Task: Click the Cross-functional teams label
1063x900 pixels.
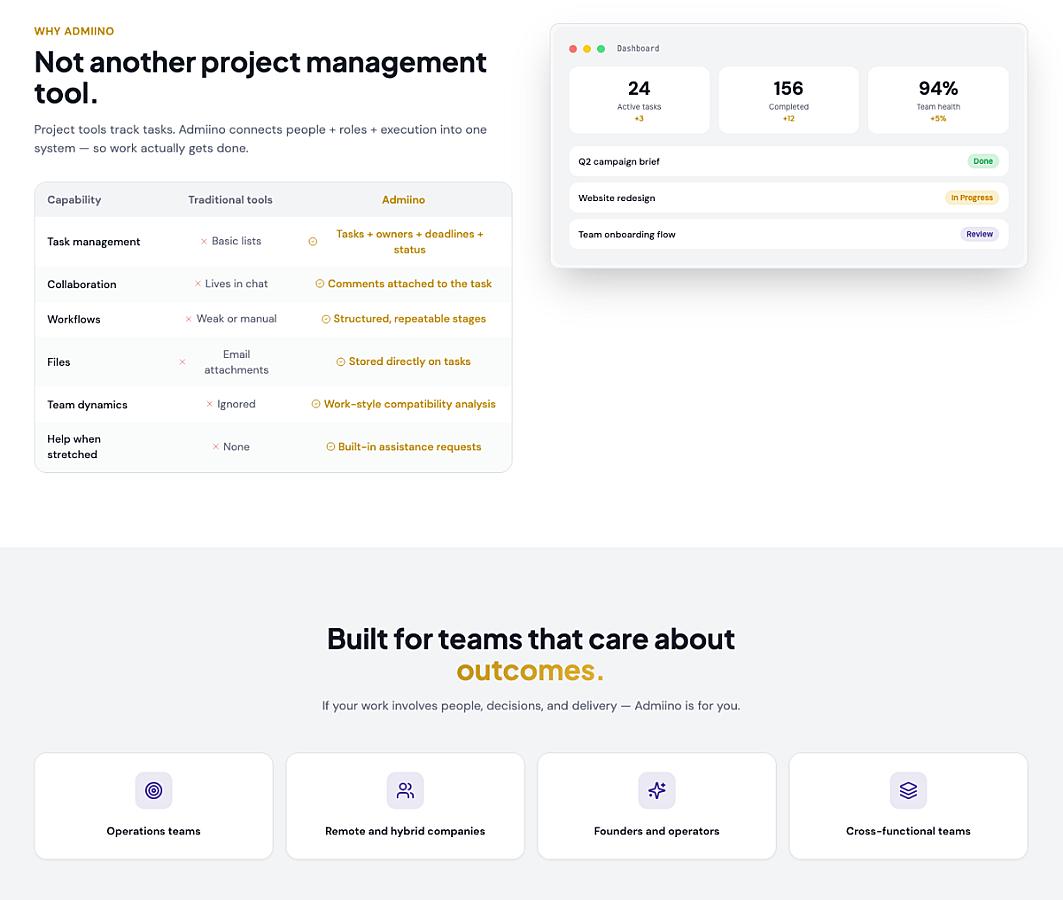Action: pyautogui.click(x=908, y=831)
